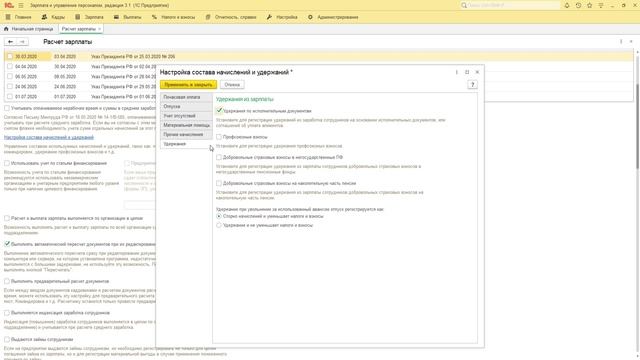
Task: Switch to the Почасовая оплата tab
Action: (186, 97)
